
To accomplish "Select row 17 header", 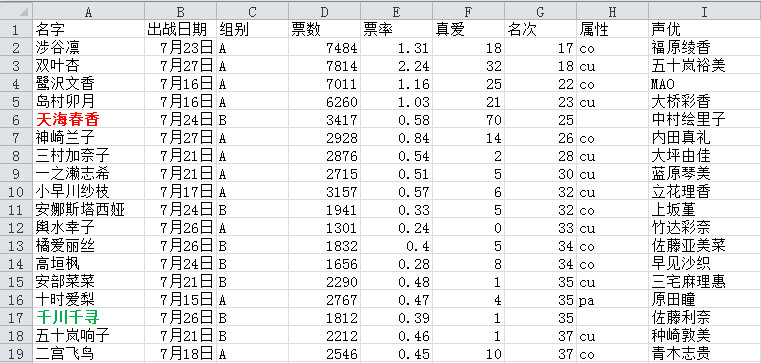I will [17, 318].
